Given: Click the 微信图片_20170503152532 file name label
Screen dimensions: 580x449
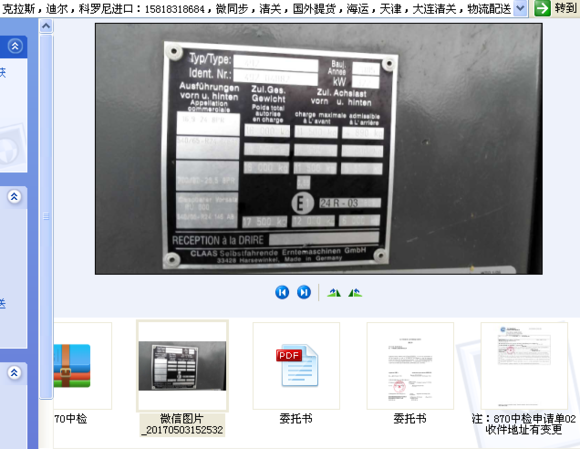Looking at the screenshot, I should [x=182, y=425].
